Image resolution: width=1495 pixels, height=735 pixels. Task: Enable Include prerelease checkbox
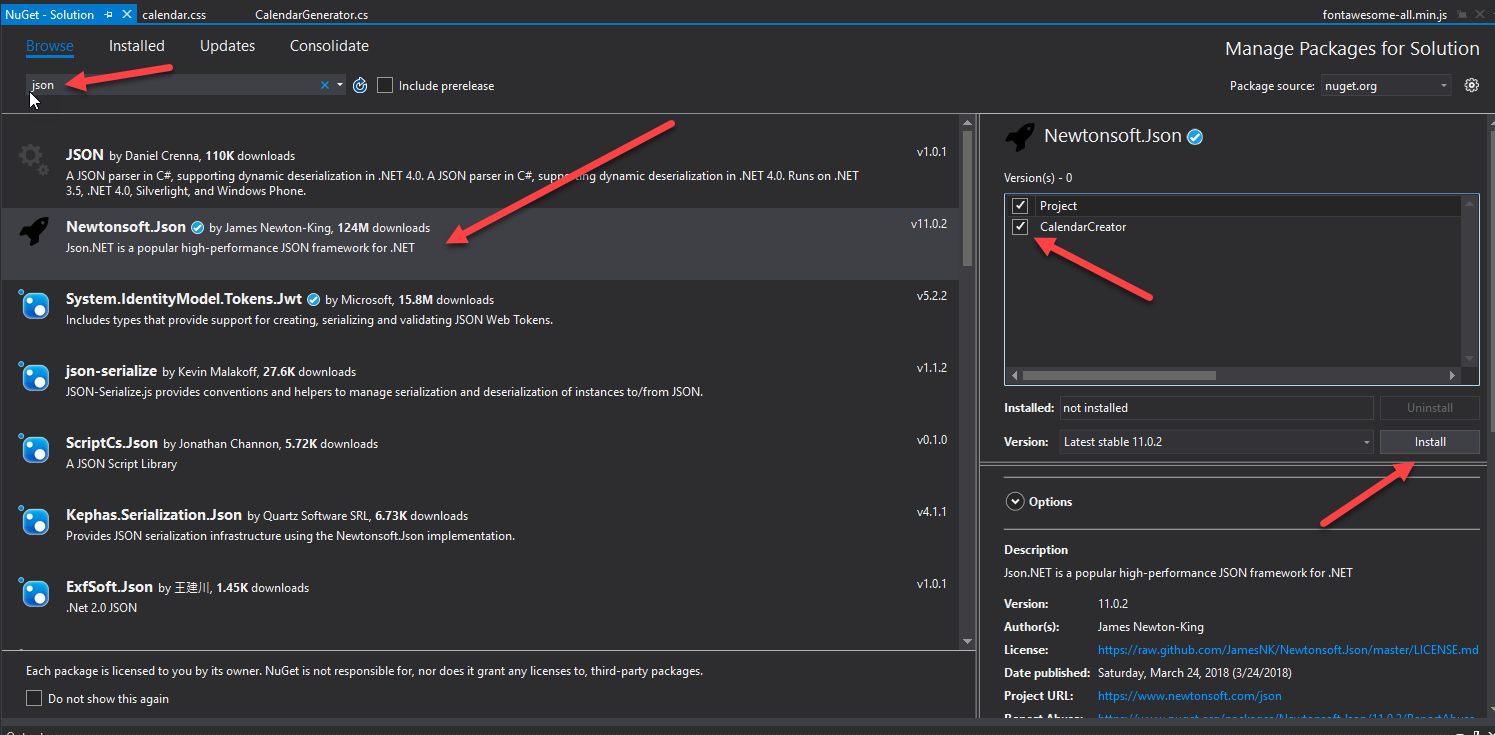click(385, 86)
